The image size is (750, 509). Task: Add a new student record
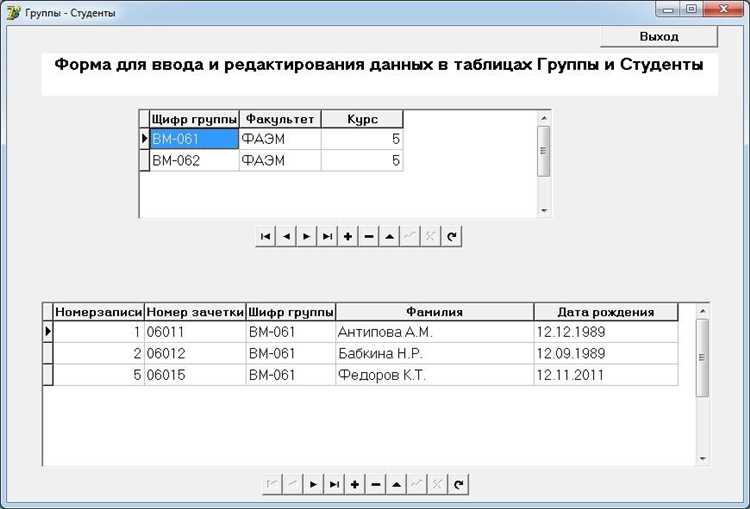click(355, 485)
